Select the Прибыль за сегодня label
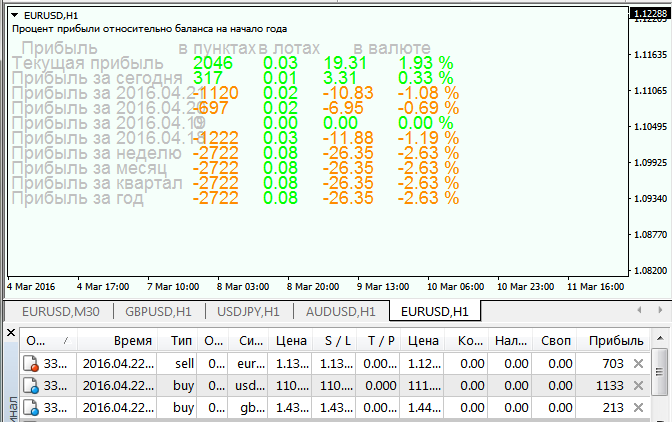The image size is (672, 422). [x=97, y=78]
